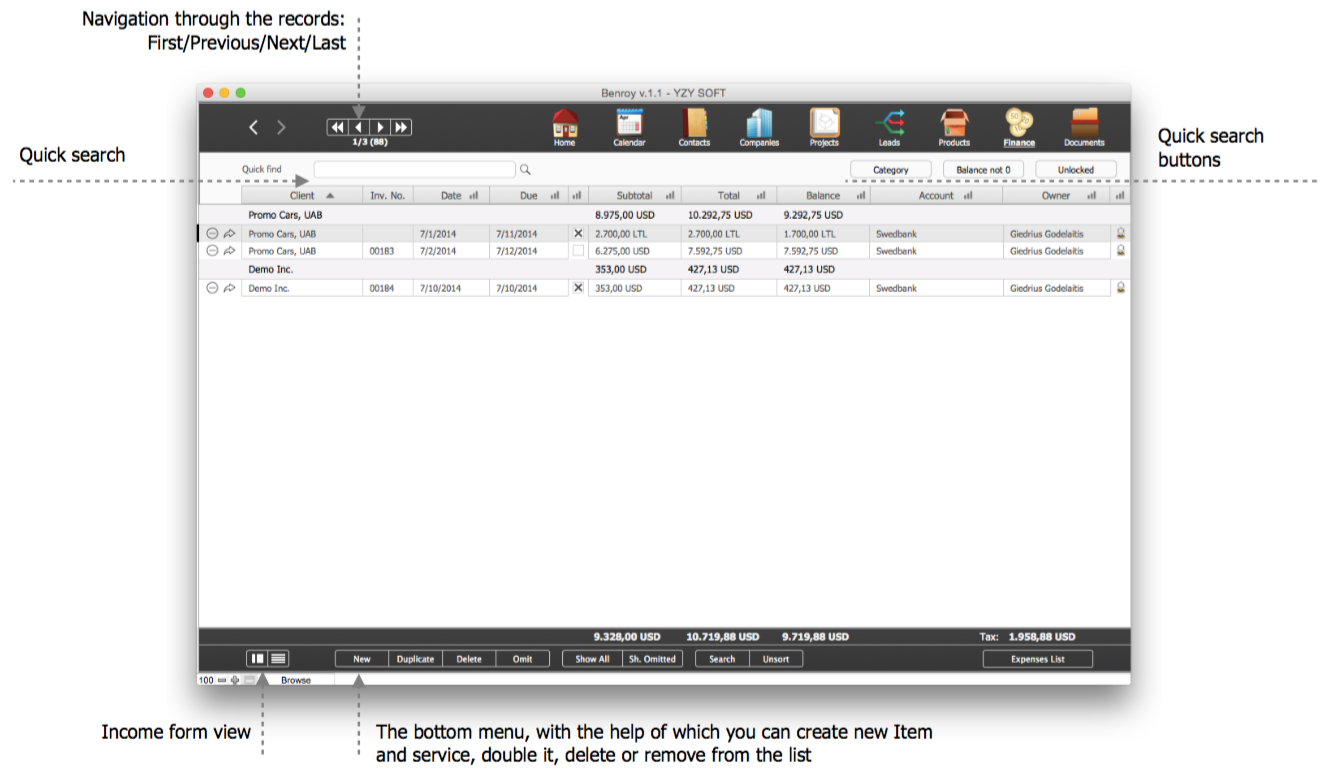Toggle the checkbox on invoice 00184 row

[578, 288]
